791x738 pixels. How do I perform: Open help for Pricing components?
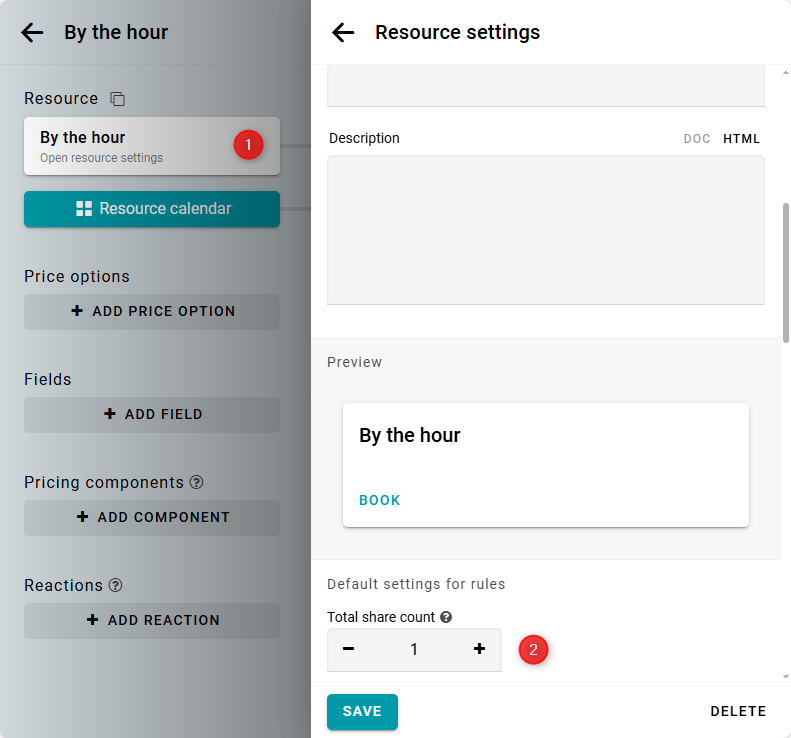point(196,482)
